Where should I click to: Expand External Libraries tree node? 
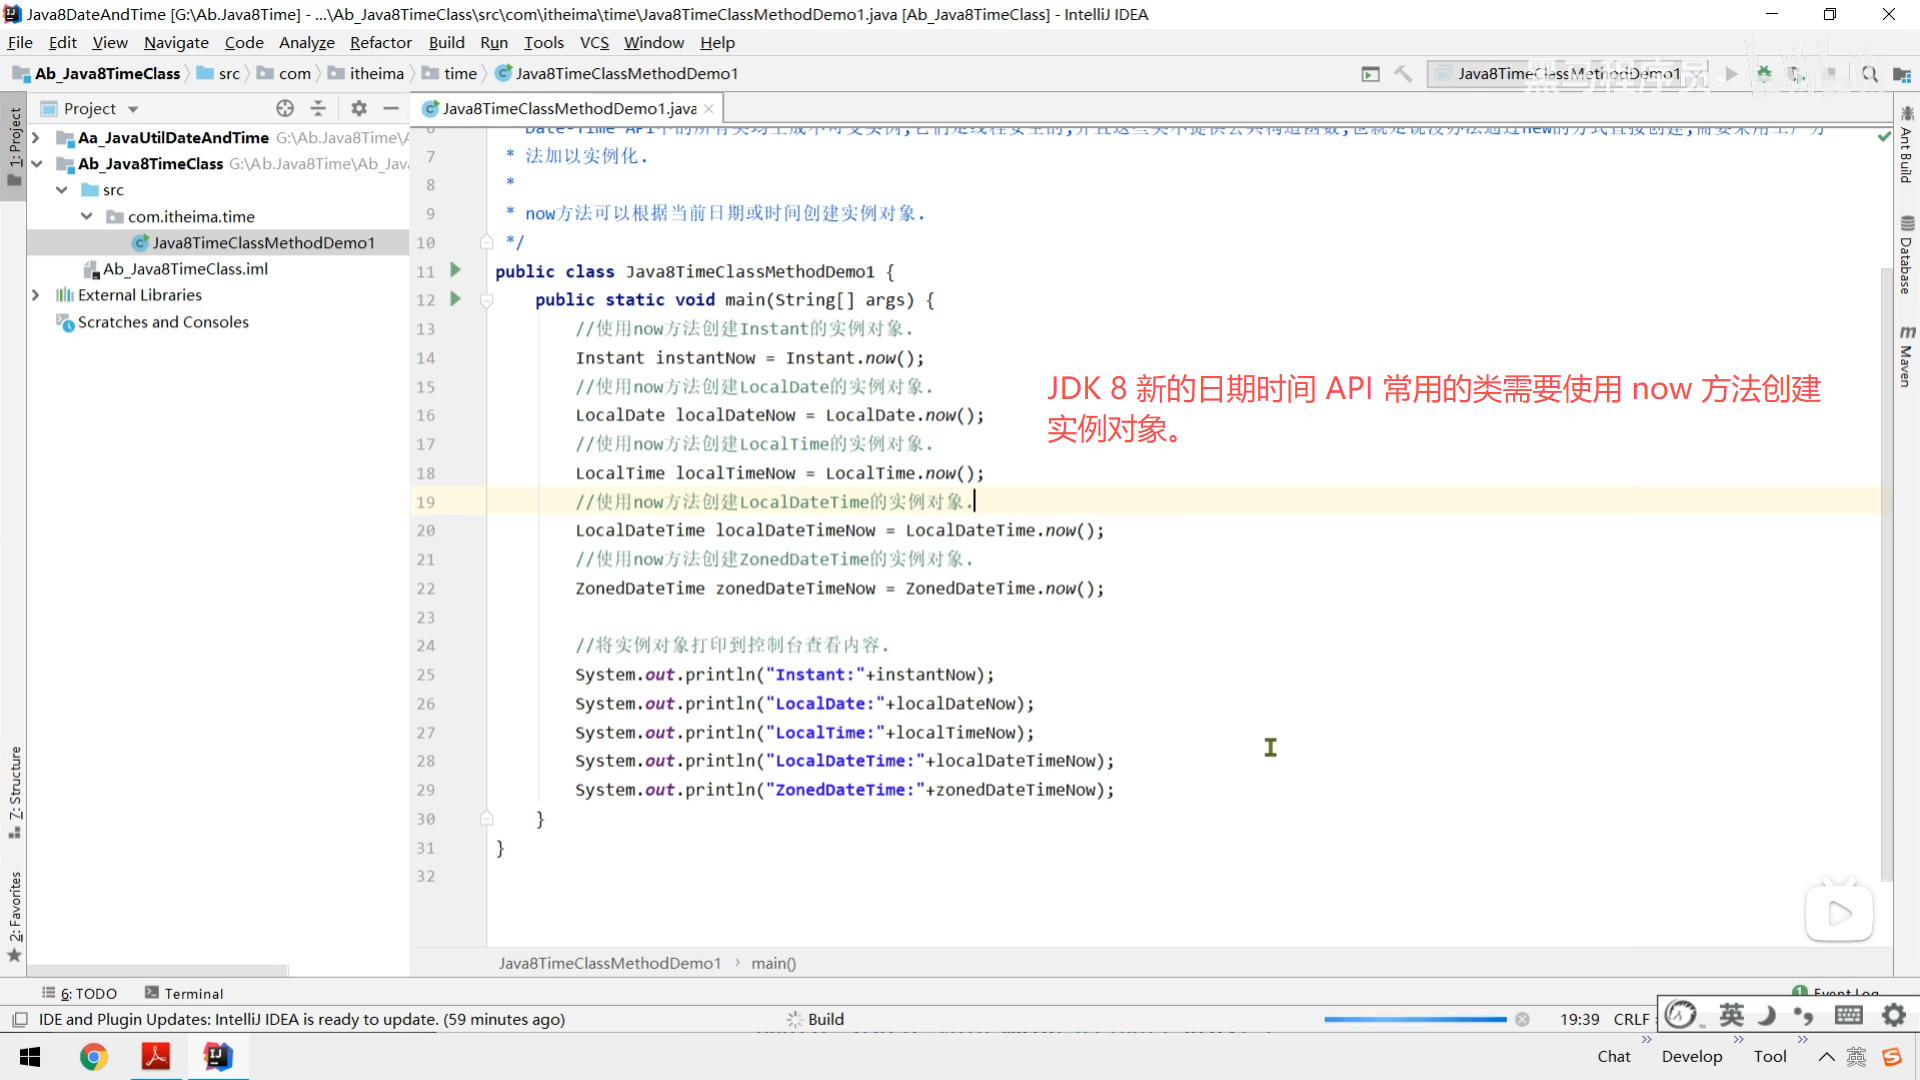pyautogui.click(x=36, y=295)
